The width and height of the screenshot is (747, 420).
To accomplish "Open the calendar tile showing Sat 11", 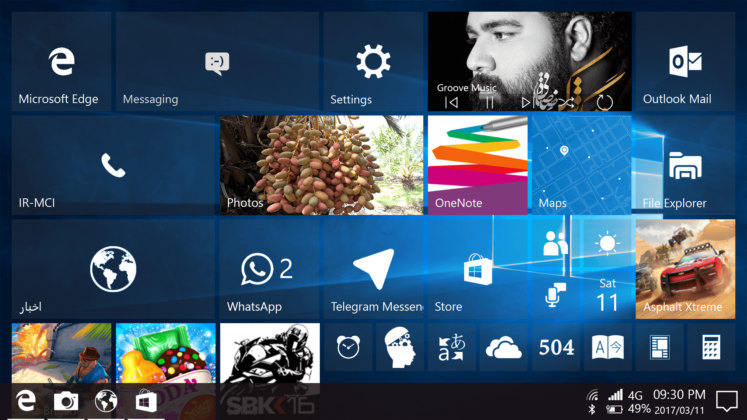I will (607, 295).
